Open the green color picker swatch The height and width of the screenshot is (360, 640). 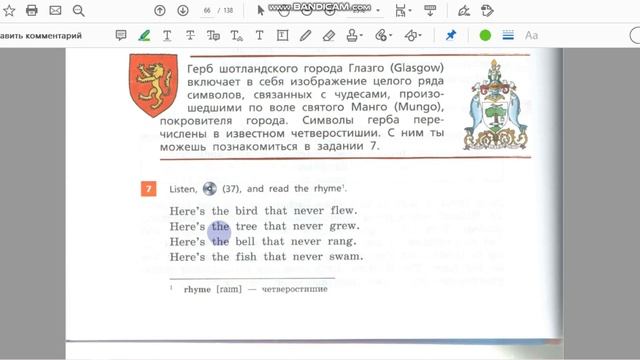[x=485, y=36]
